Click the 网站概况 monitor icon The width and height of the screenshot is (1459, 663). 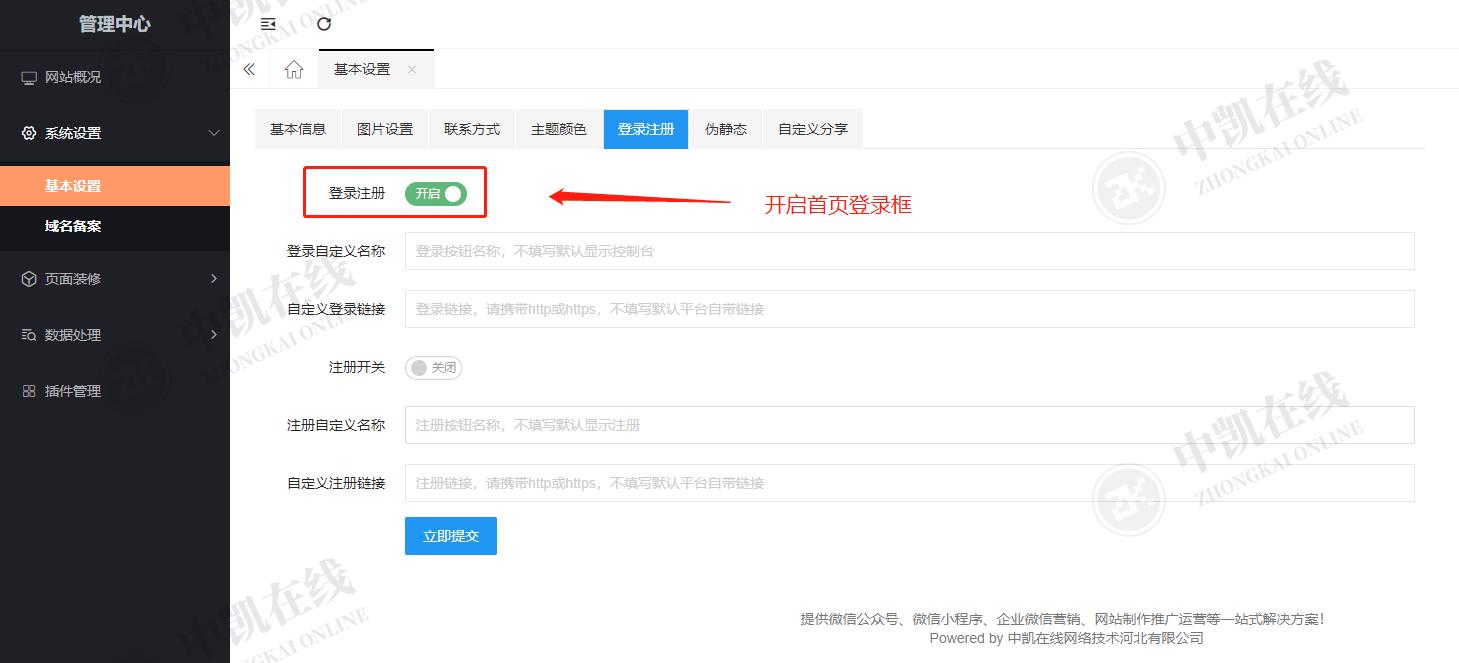point(29,77)
